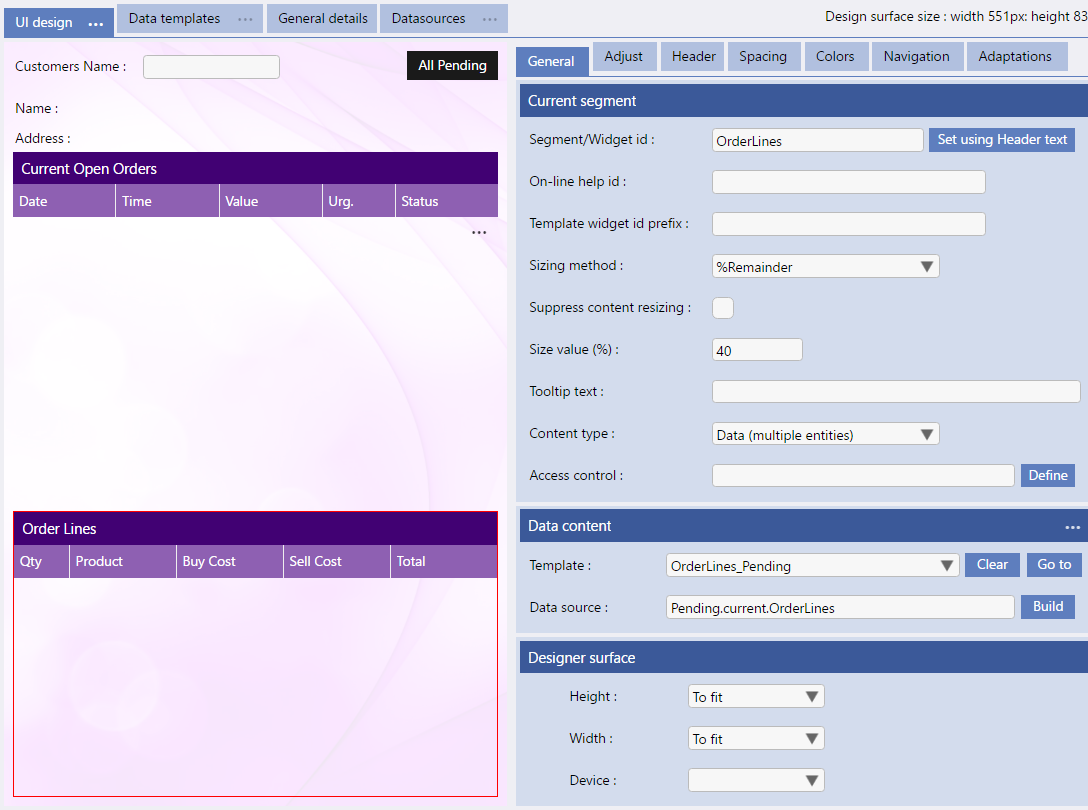Click Set using Header text button
This screenshot has width=1088, height=810.
tap(1002, 140)
